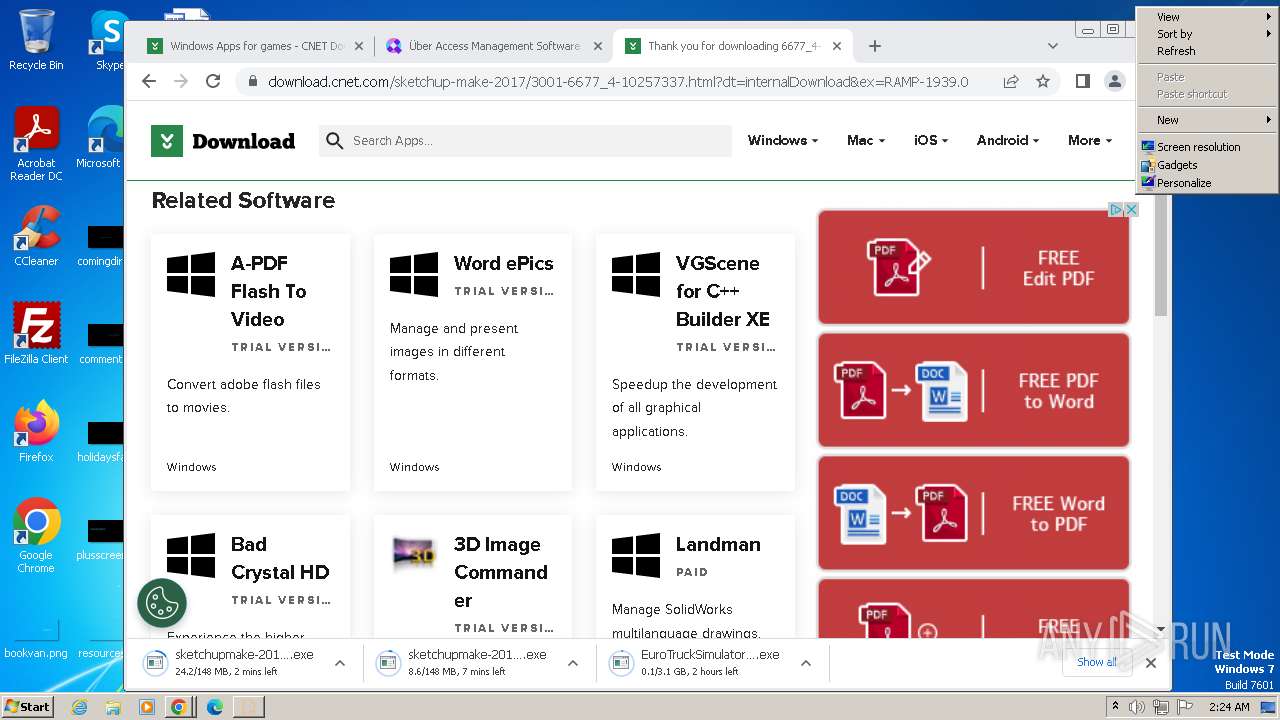Click the Search Apps input field
The height and width of the screenshot is (720, 1280).
pyautogui.click(x=525, y=141)
